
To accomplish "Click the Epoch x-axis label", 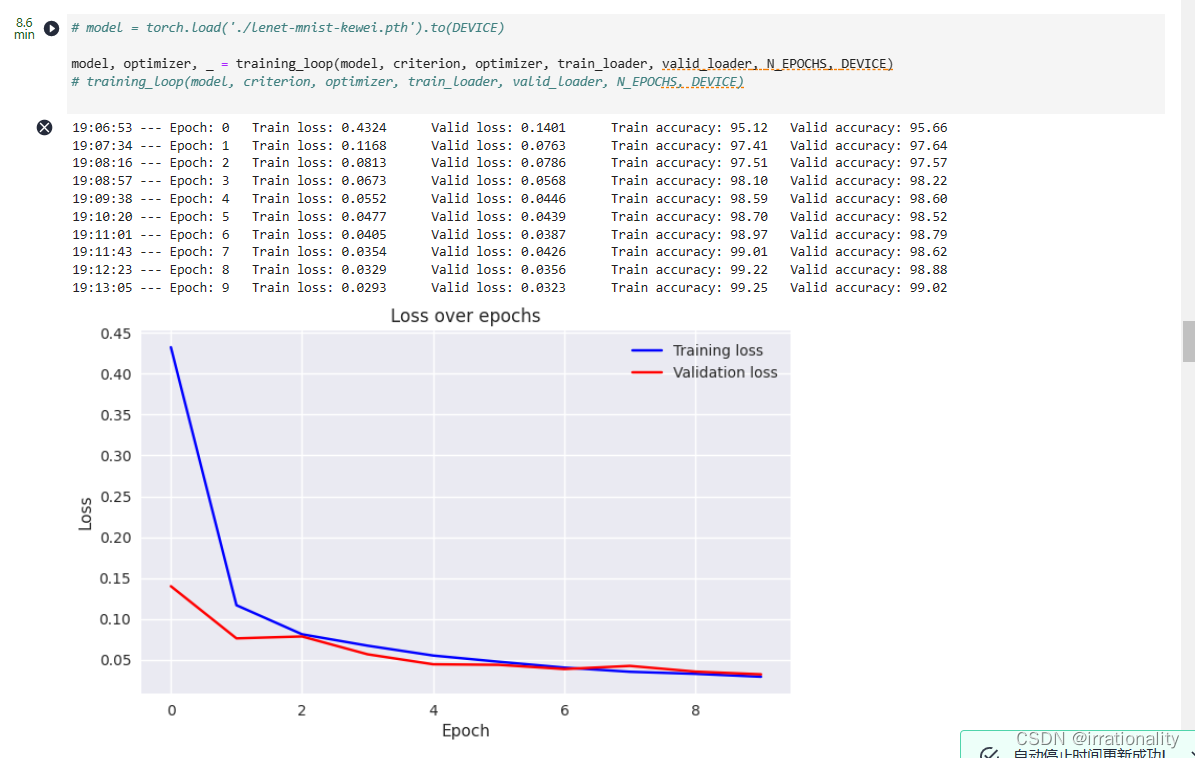I will tap(466, 731).
